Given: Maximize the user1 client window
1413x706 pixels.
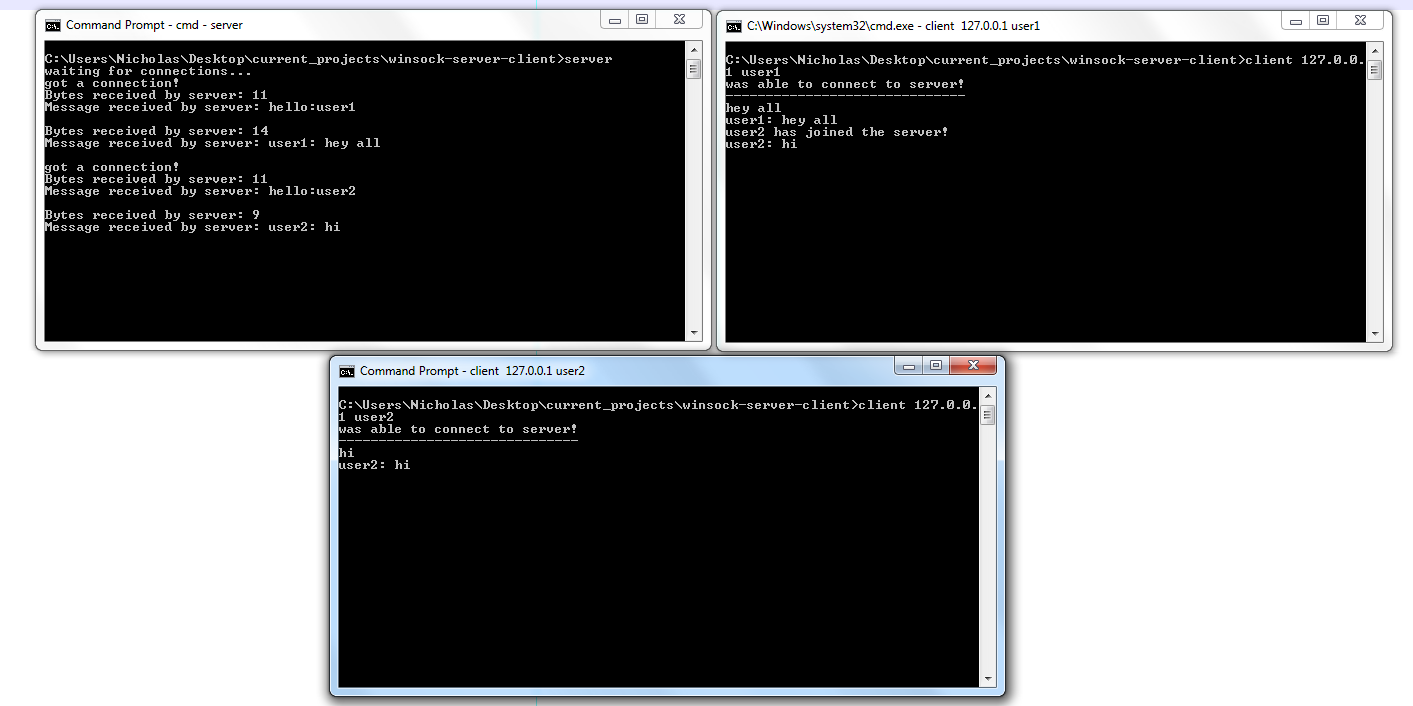Looking at the screenshot, I should click(1323, 20).
